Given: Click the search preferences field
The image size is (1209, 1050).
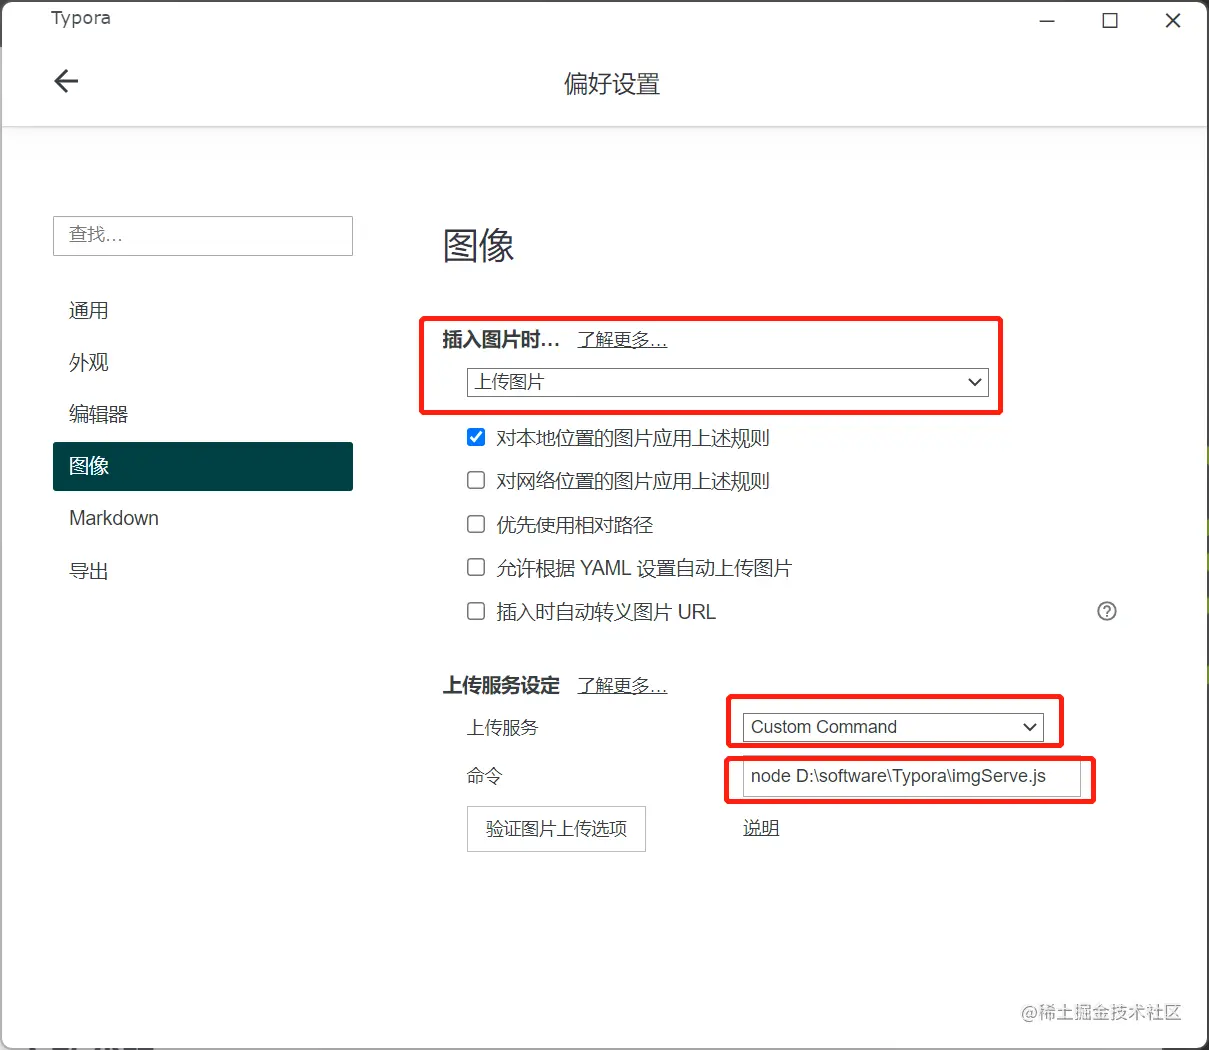Looking at the screenshot, I should click(x=203, y=235).
